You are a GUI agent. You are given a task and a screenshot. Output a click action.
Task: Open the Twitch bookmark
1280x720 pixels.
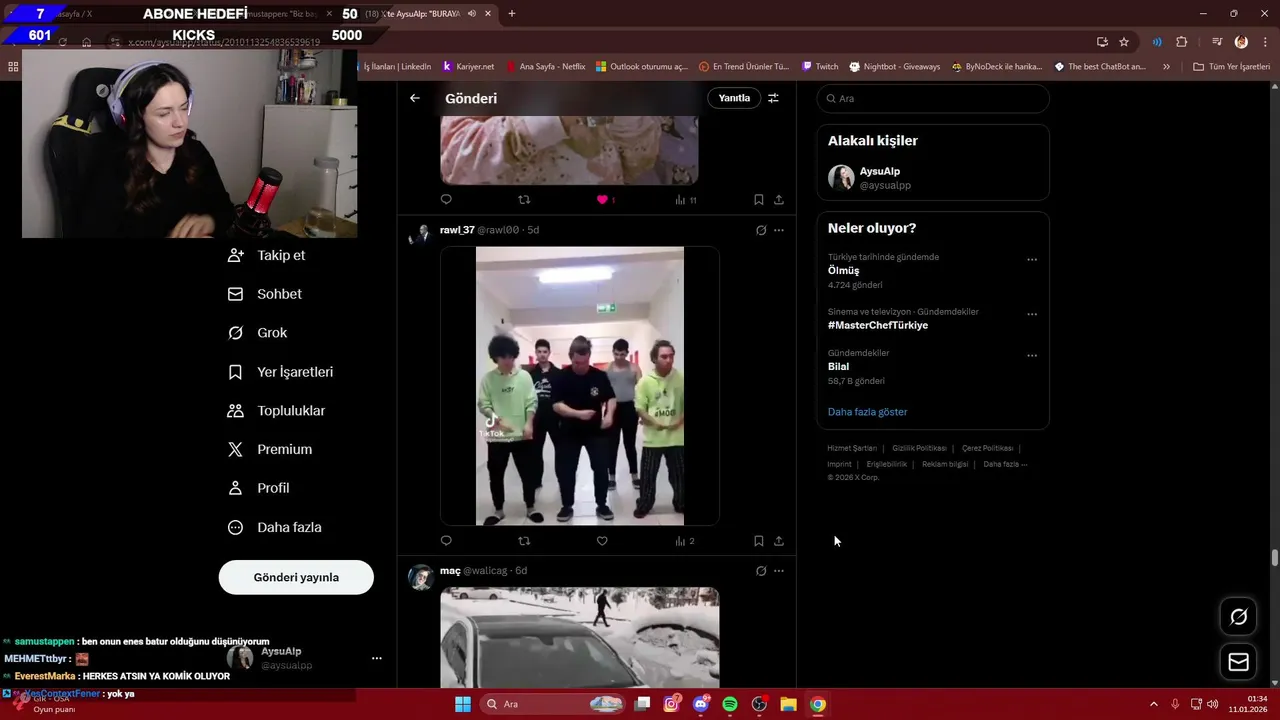820,67
